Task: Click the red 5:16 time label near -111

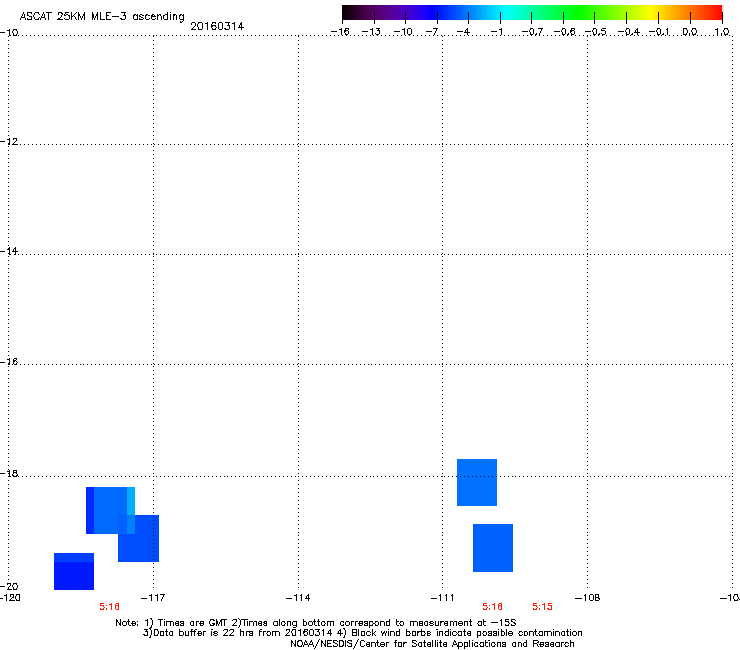Action: 492,607
